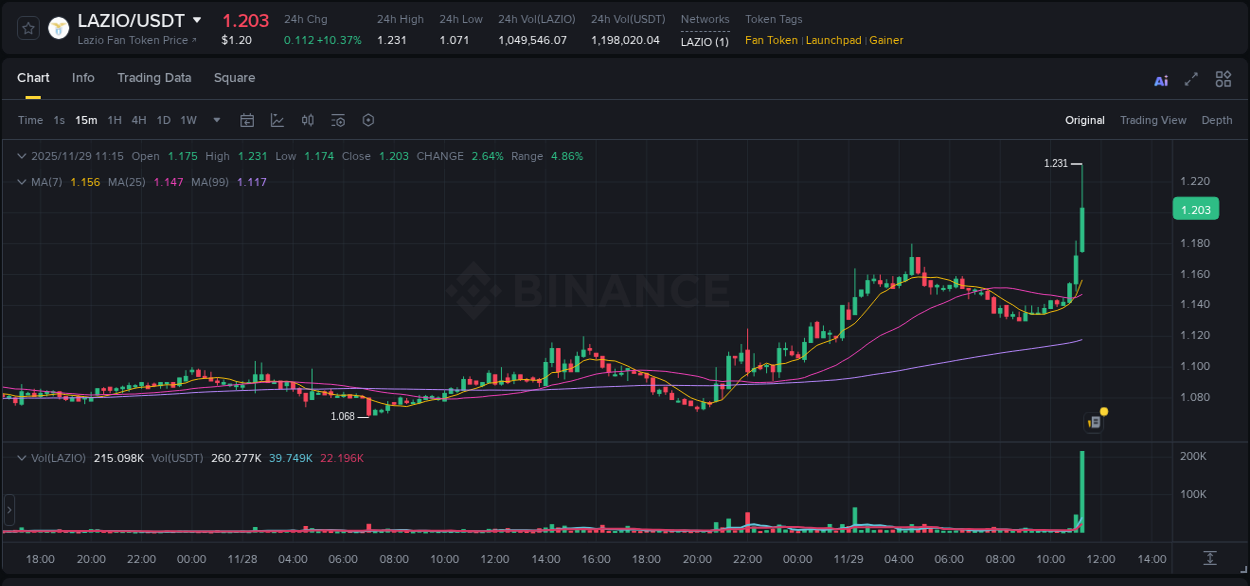1250x586 pixels.
Task: Open the Info tab
Action: point(83,78)
